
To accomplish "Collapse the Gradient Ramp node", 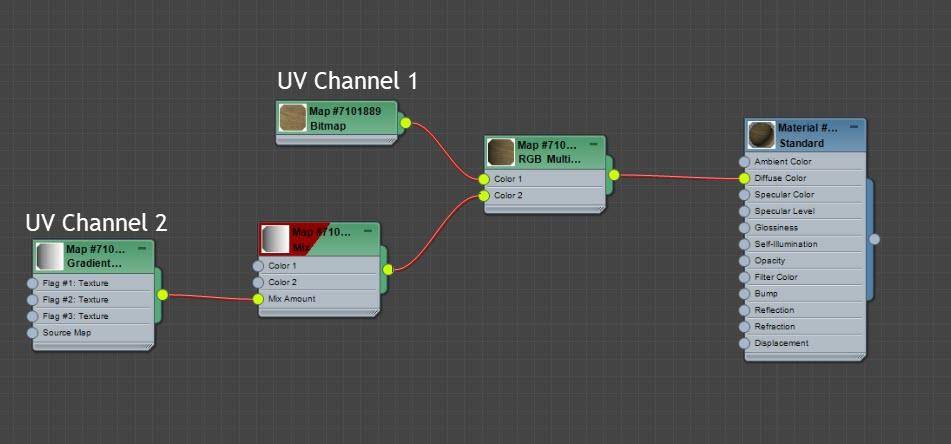I will click(141, 247).
